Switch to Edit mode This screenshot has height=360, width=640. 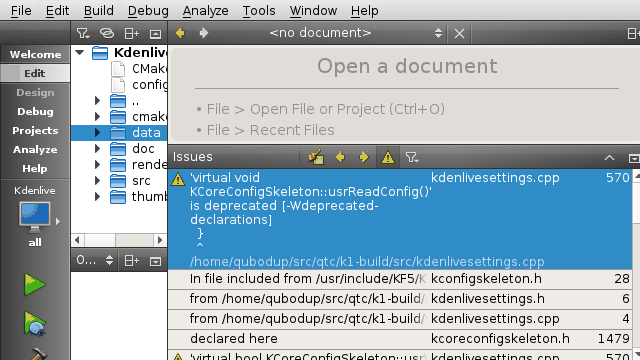35,73
